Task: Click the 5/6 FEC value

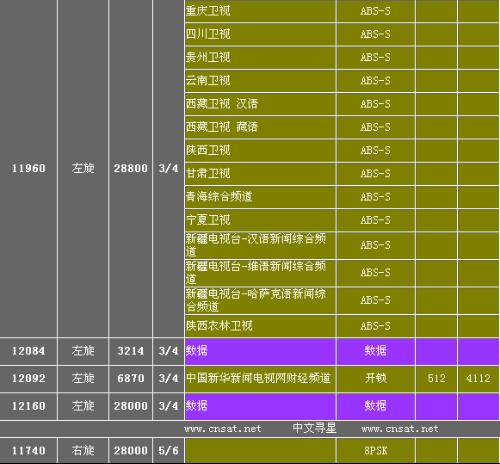Action: [x=168, y=451]
